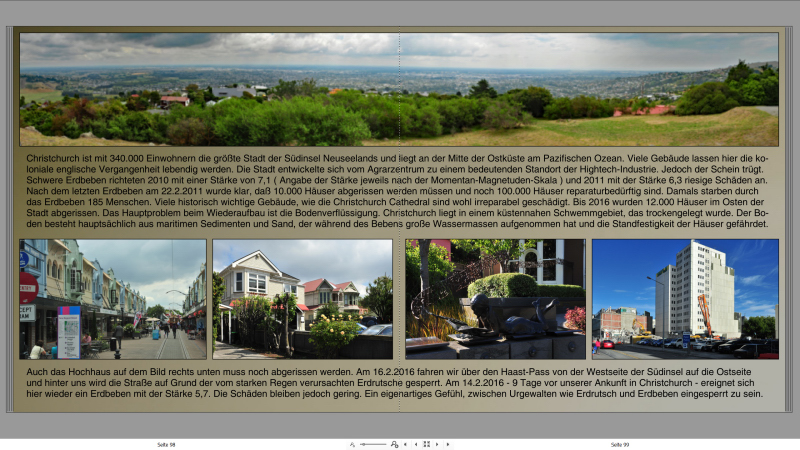Viewport: 800px width, 450px height.
Task: Click the 'Seite 98' page label
Action: click(166, 445)
